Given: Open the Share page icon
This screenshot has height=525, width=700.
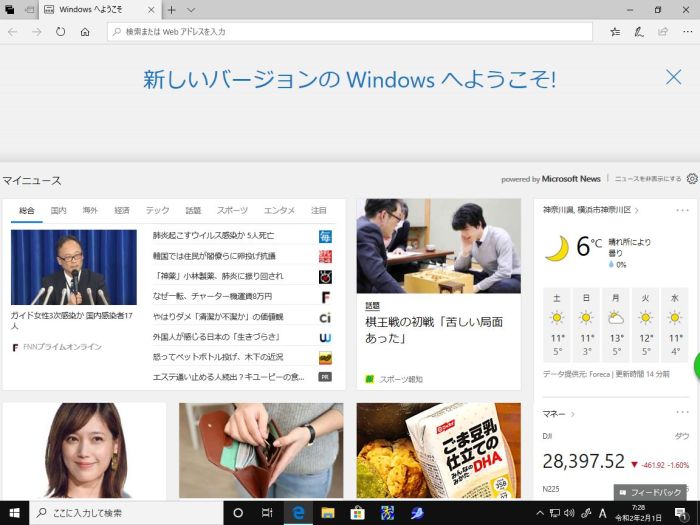Looking at the screenshot, I should [662, 32].
